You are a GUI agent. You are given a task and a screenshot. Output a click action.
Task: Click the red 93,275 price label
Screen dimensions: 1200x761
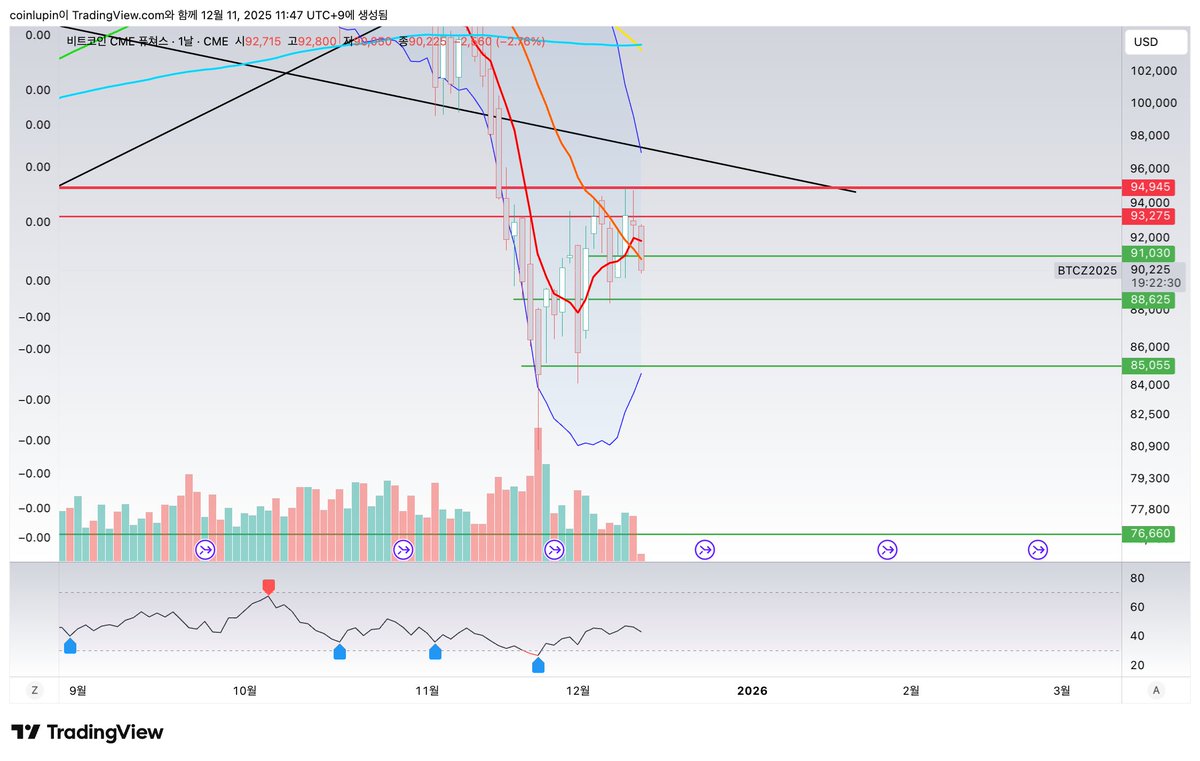click(x=1151, y=216)
